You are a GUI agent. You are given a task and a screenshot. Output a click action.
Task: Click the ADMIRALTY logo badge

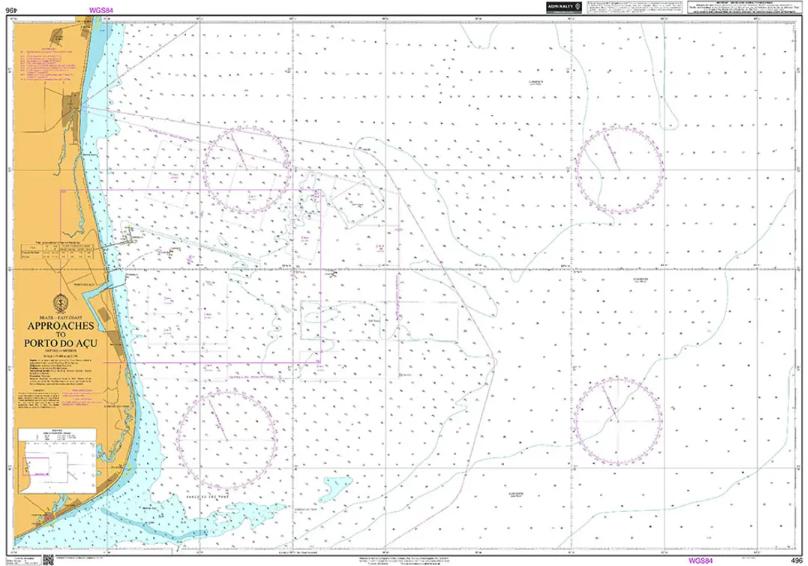[564, 7]
